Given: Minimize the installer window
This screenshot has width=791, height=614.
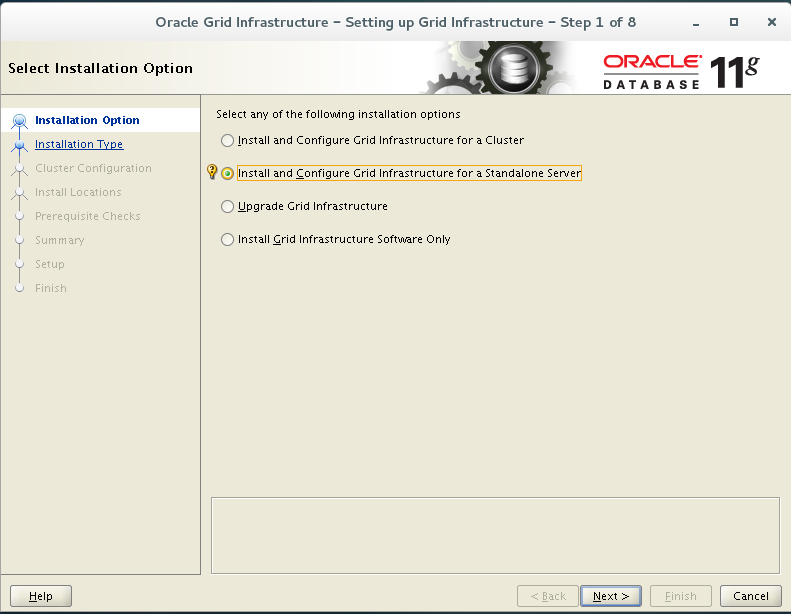Looking at the screenshot, I should 696,23.
